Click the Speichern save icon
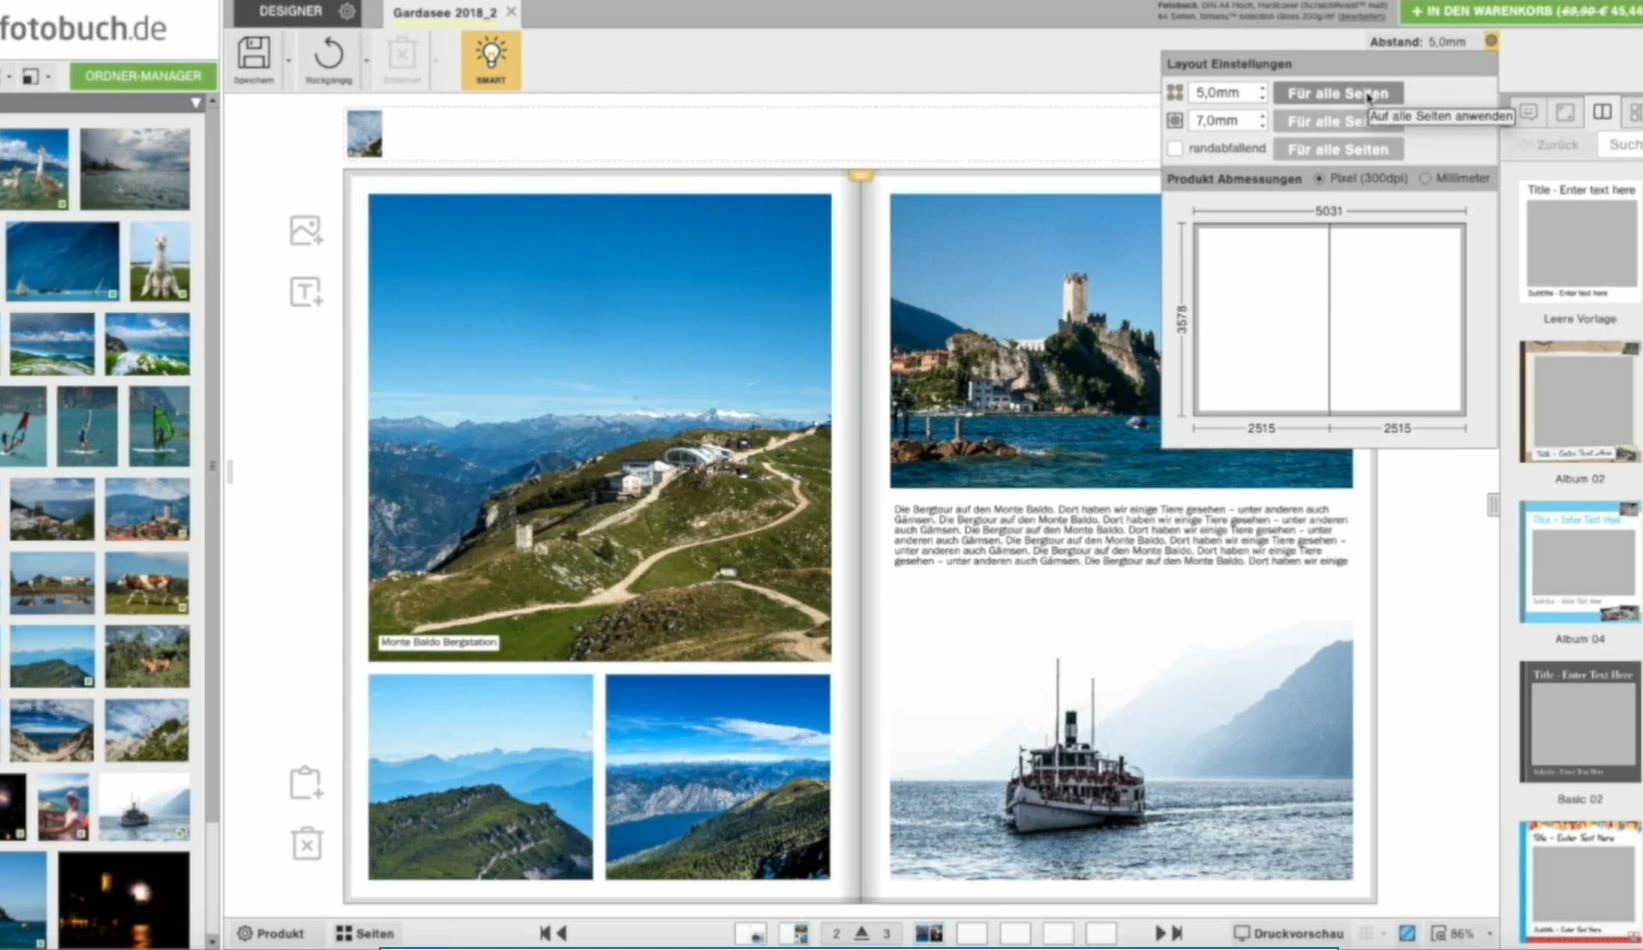 click(x=253, y=58)
